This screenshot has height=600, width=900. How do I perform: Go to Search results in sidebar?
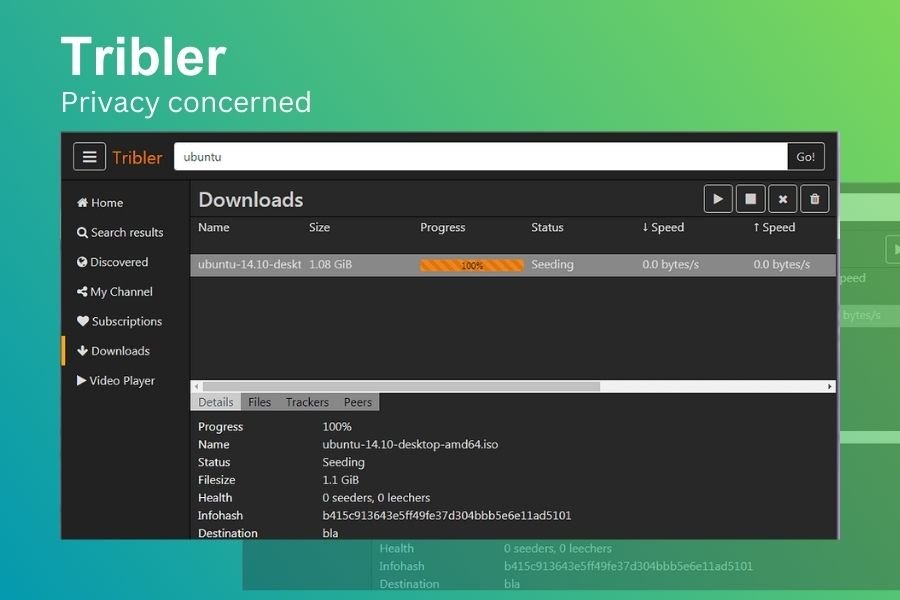120,232
